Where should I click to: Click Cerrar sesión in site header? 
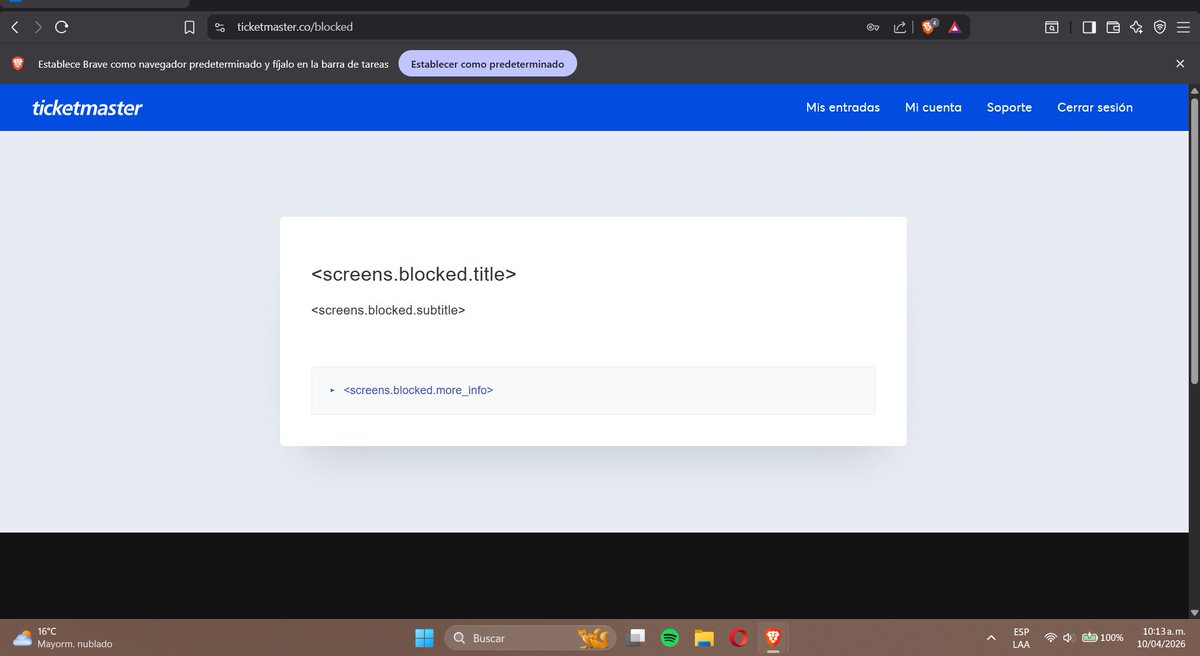pyautogui.click(x=1095, y=107)
